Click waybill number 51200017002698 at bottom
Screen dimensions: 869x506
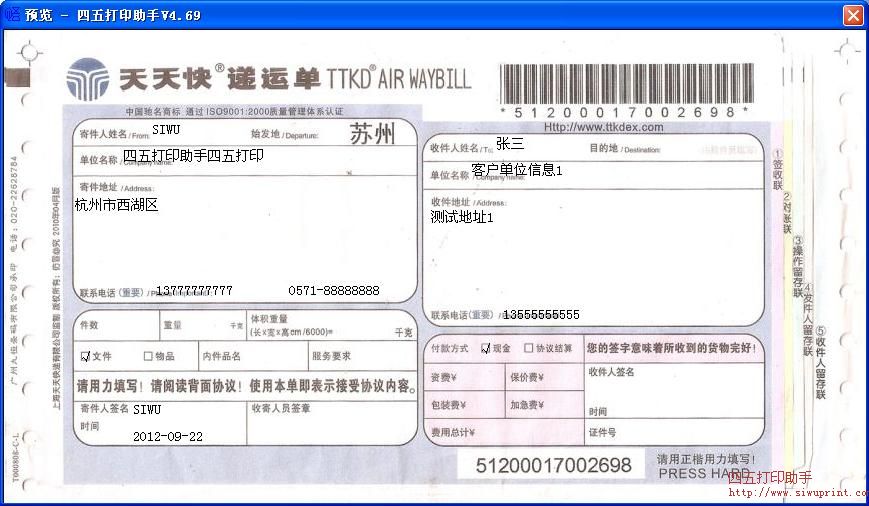point(554,466)
